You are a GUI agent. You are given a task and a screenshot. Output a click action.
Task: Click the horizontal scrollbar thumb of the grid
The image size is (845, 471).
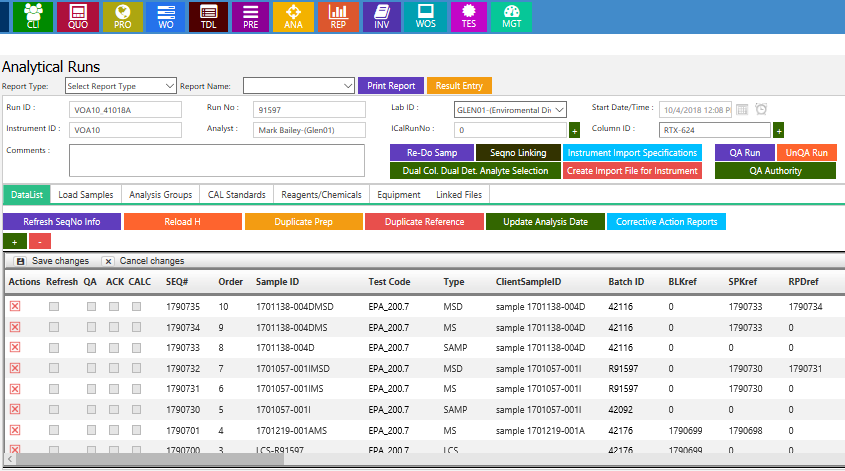[x=150, y=459]
